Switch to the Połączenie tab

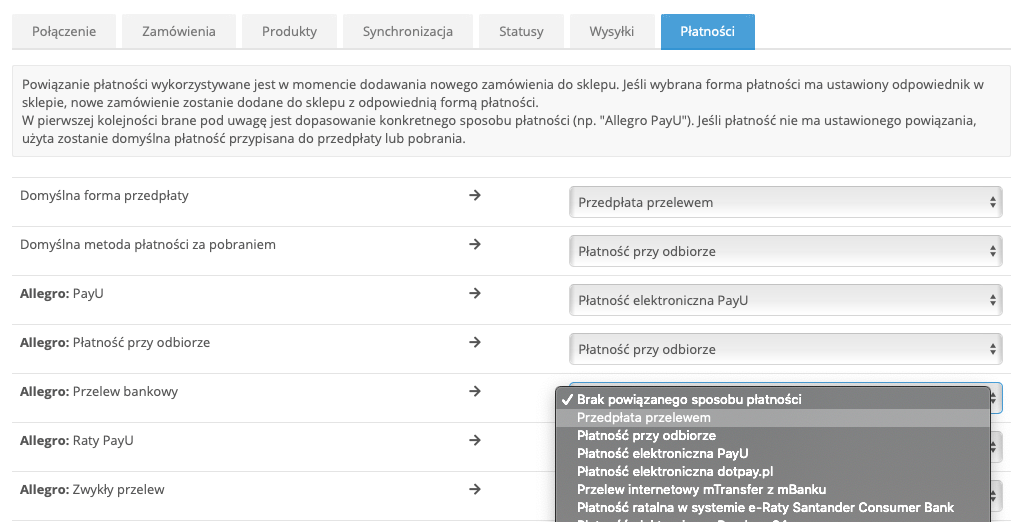click(64, 31)
